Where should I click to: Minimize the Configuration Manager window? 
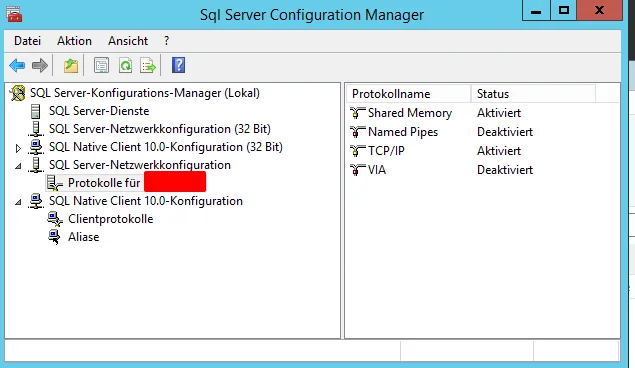tap(536, 11)
